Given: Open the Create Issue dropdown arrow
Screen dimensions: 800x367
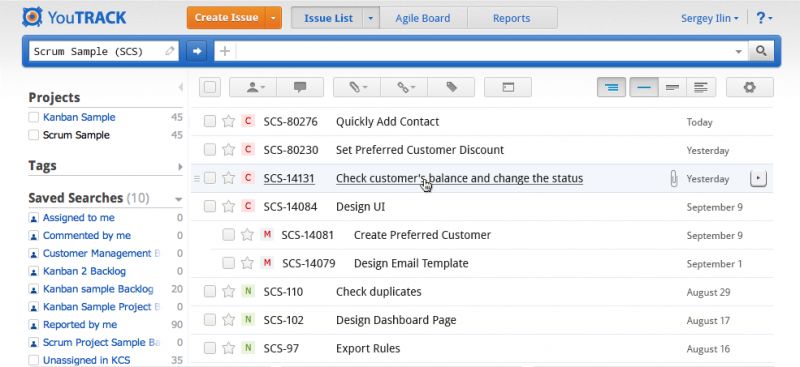Looking at the screenshot, I should (273, 18).
